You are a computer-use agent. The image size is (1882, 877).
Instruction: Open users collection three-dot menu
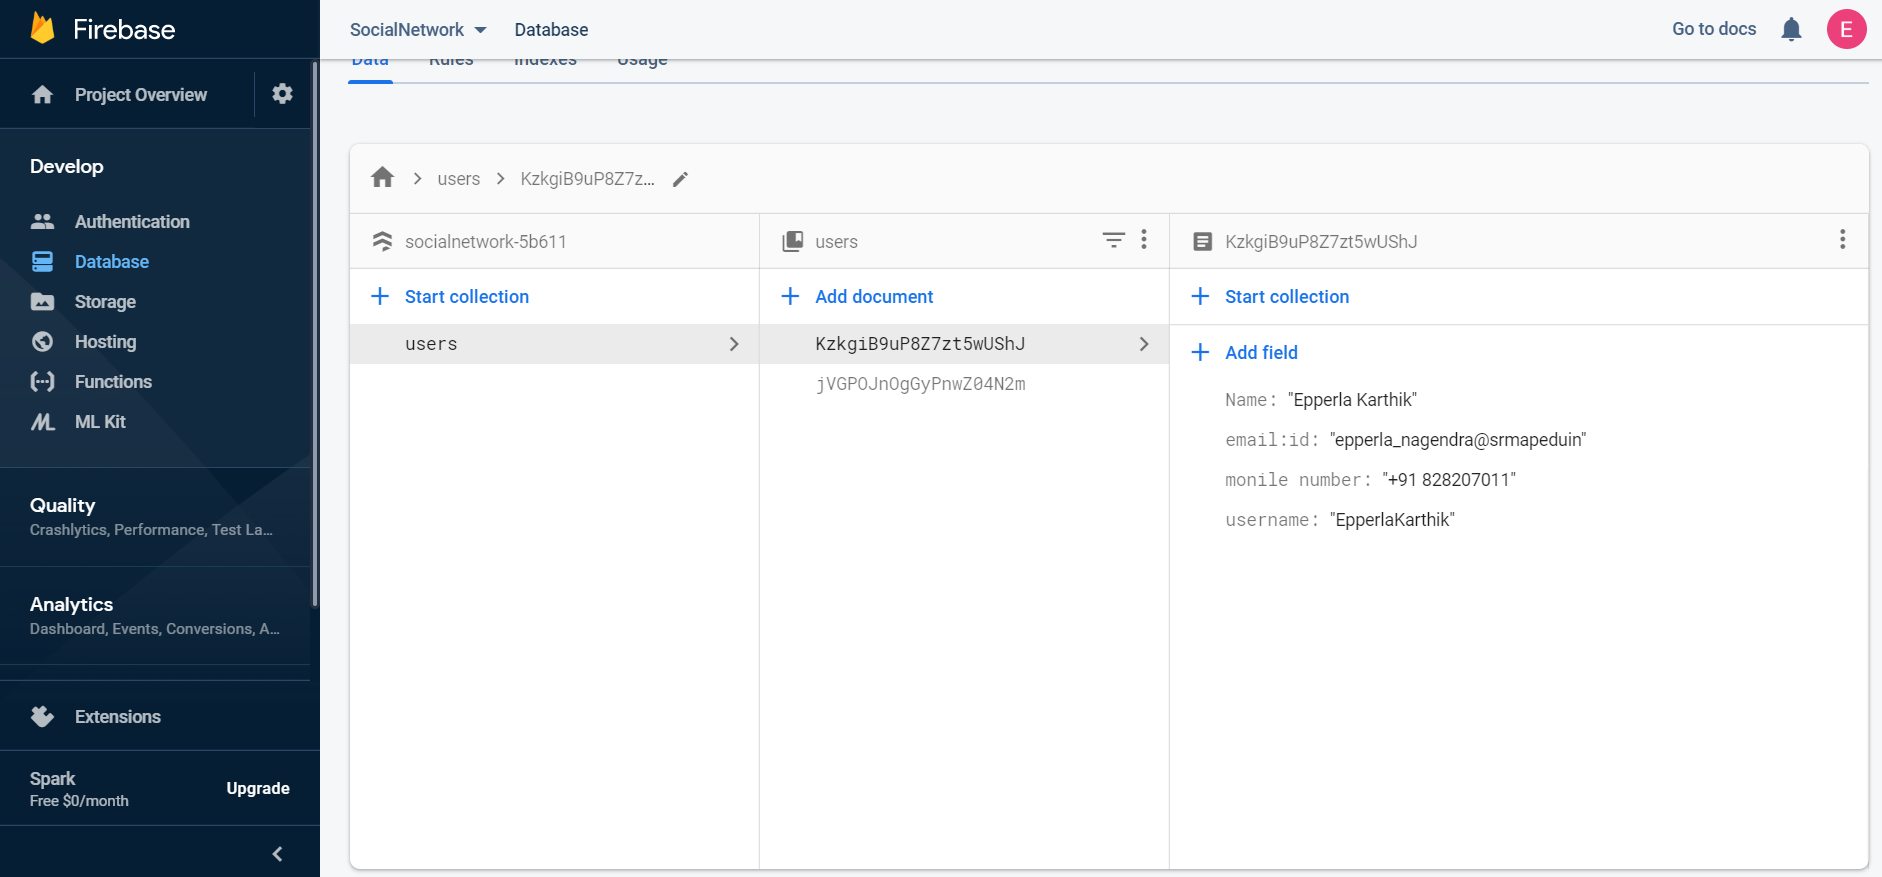pyautogui.click(x=1144, y=240)
